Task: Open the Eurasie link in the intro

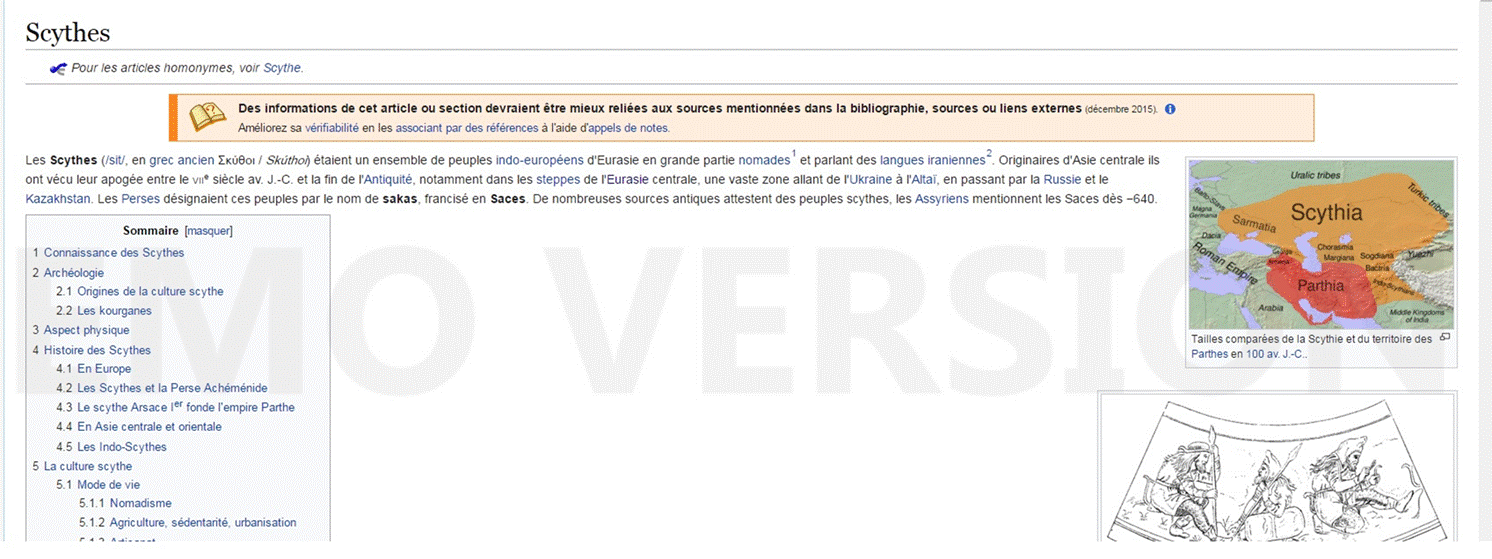Action: [x=626, y=180]
